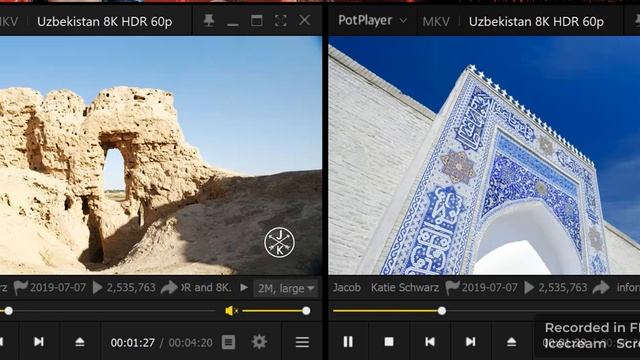
Task: Click the 2019-07-07 date flag in left player
Action: [20, 288]
